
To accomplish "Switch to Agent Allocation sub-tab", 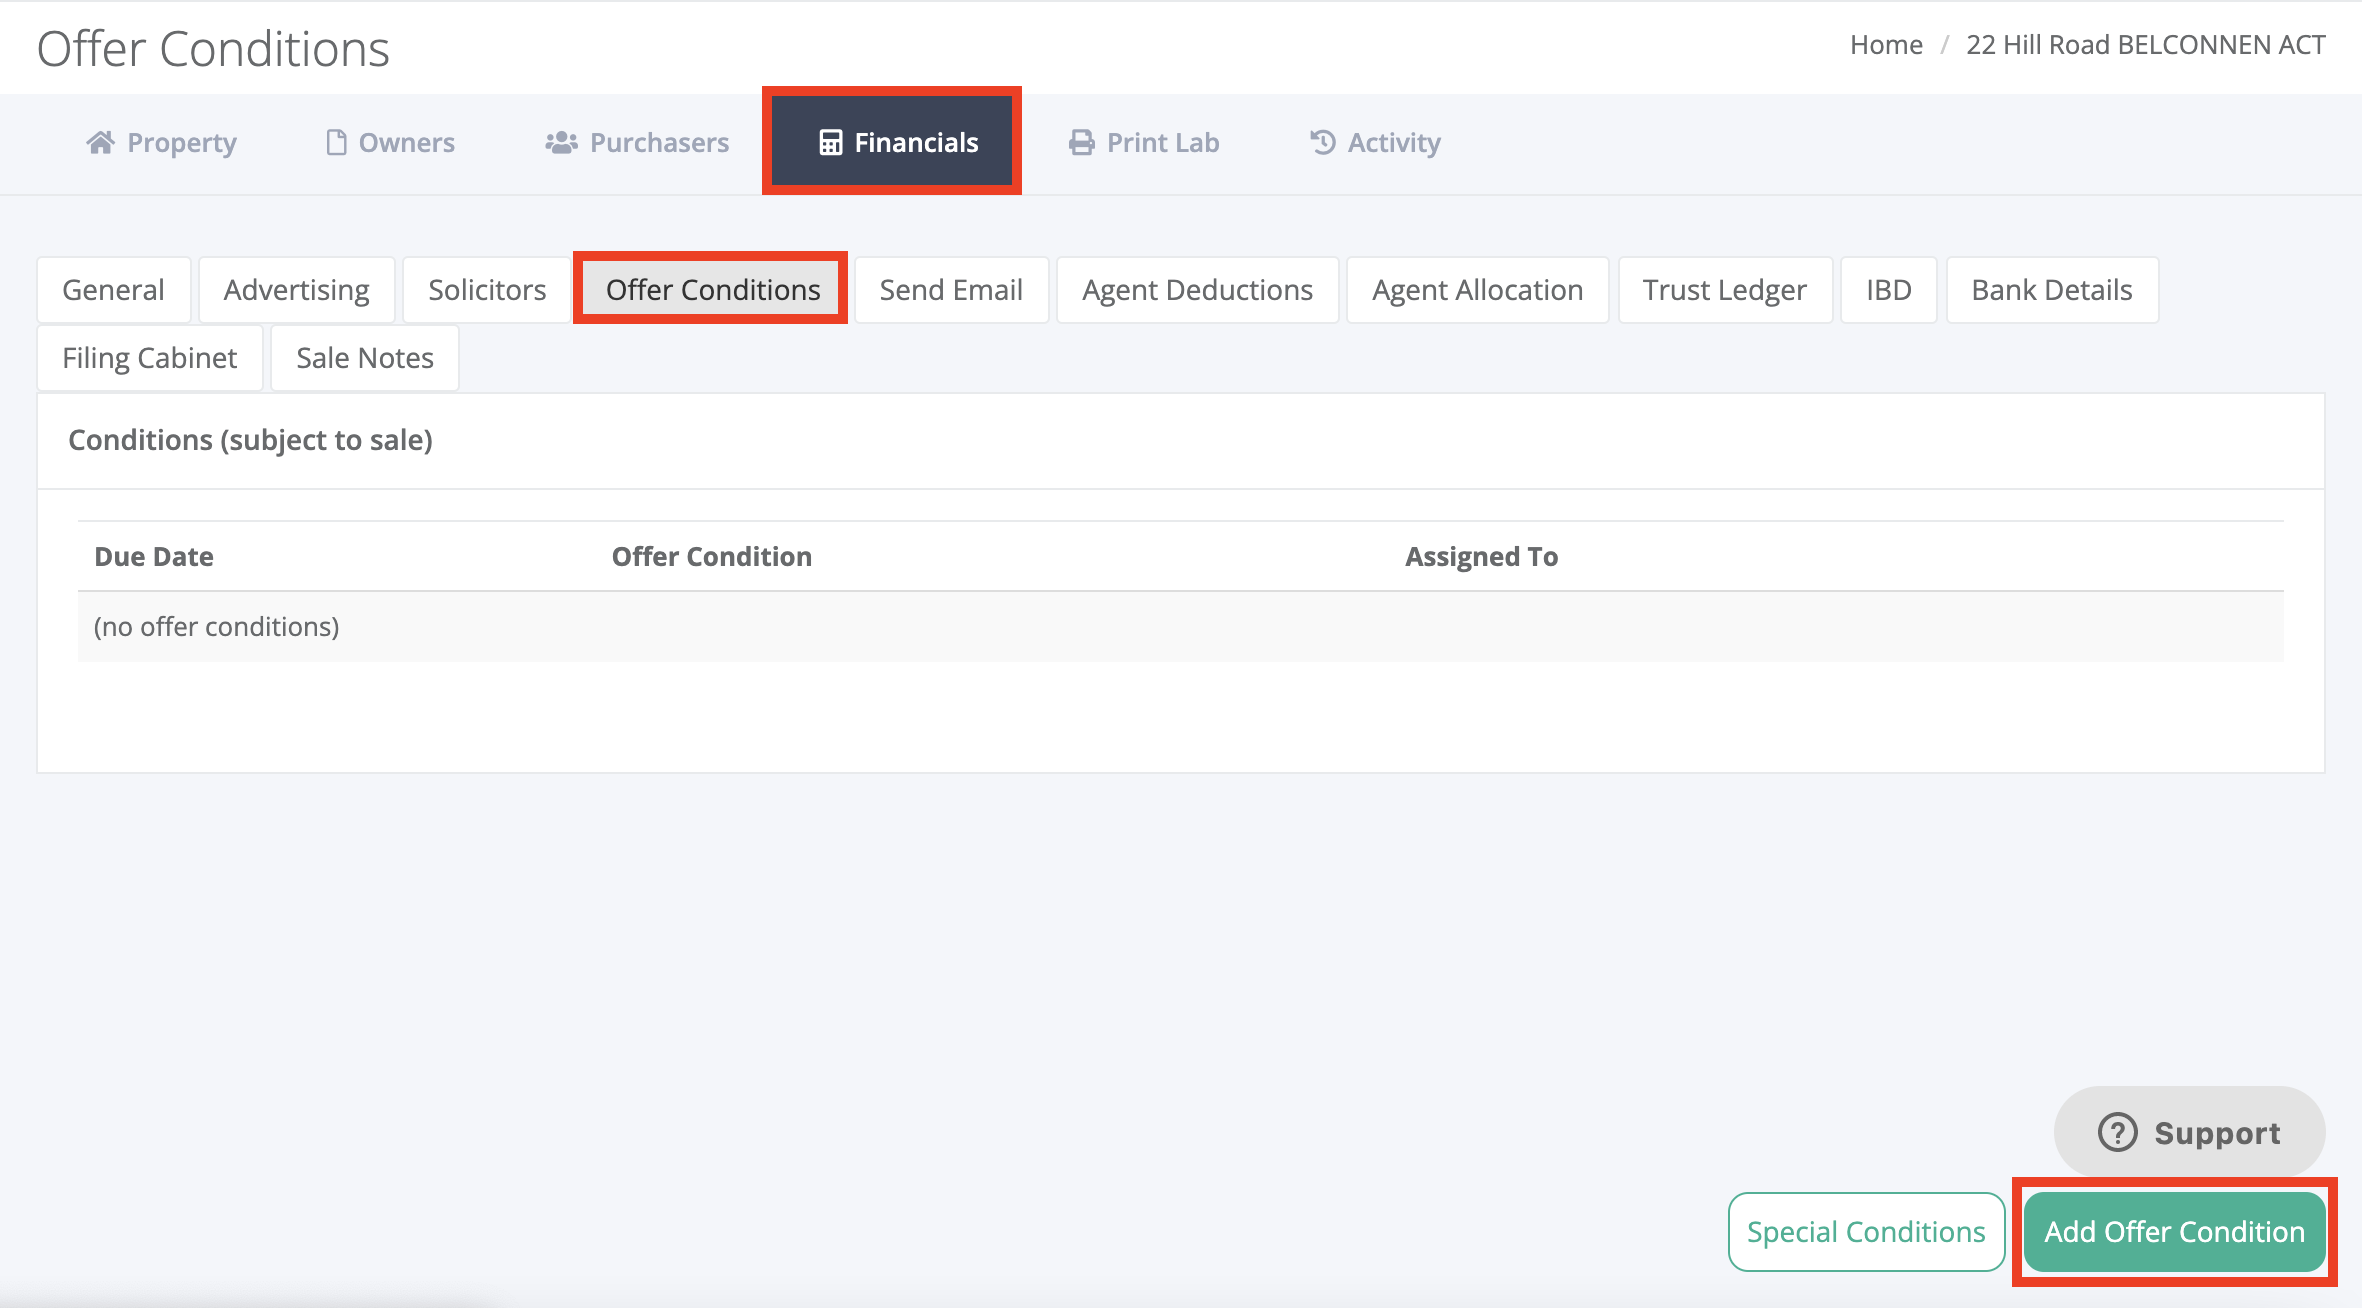I will point(1477,290).
